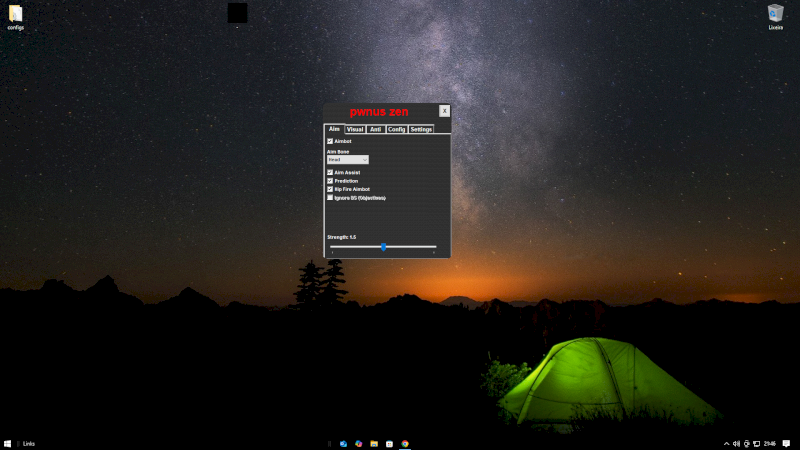Expand the Aim Bone dropdown
Viewport: 800px width, 450px height.
(348, 159)
